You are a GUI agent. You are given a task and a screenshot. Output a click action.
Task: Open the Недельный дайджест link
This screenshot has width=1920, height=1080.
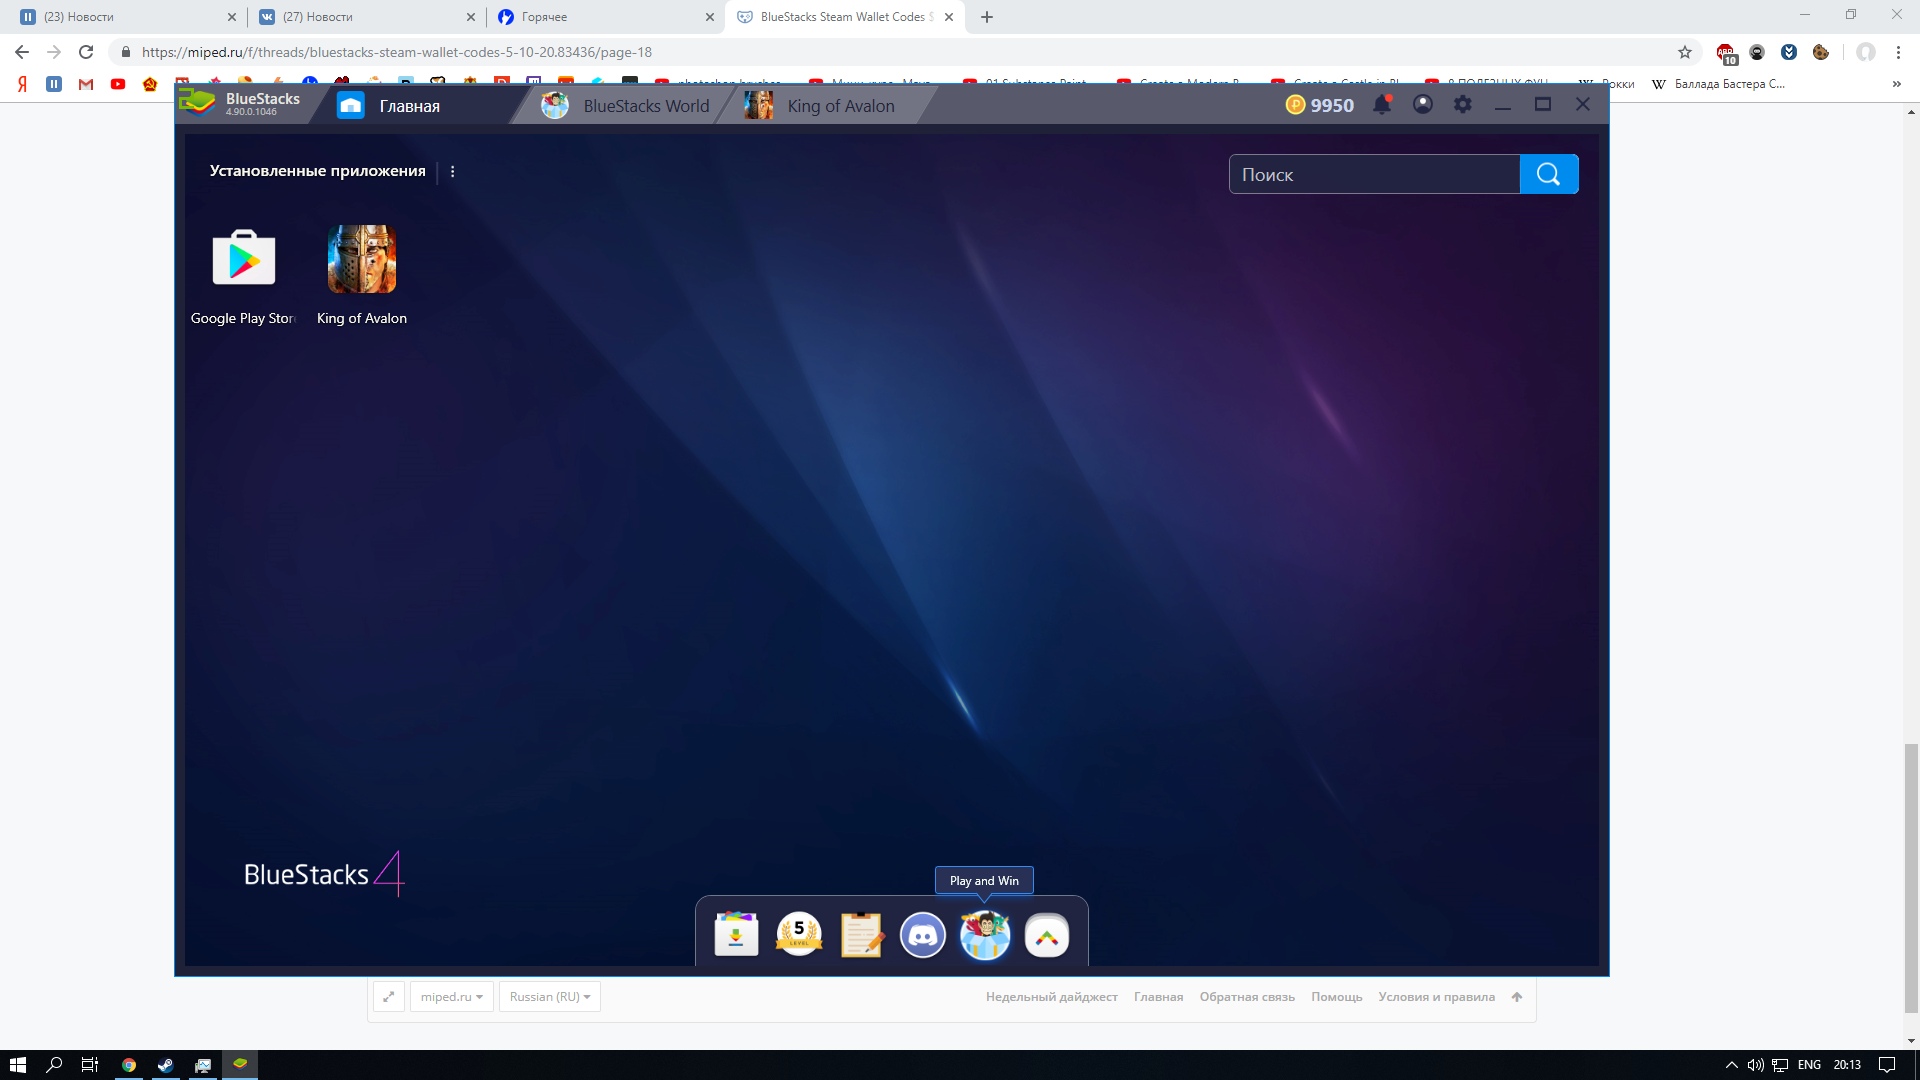pos(1052,997)
